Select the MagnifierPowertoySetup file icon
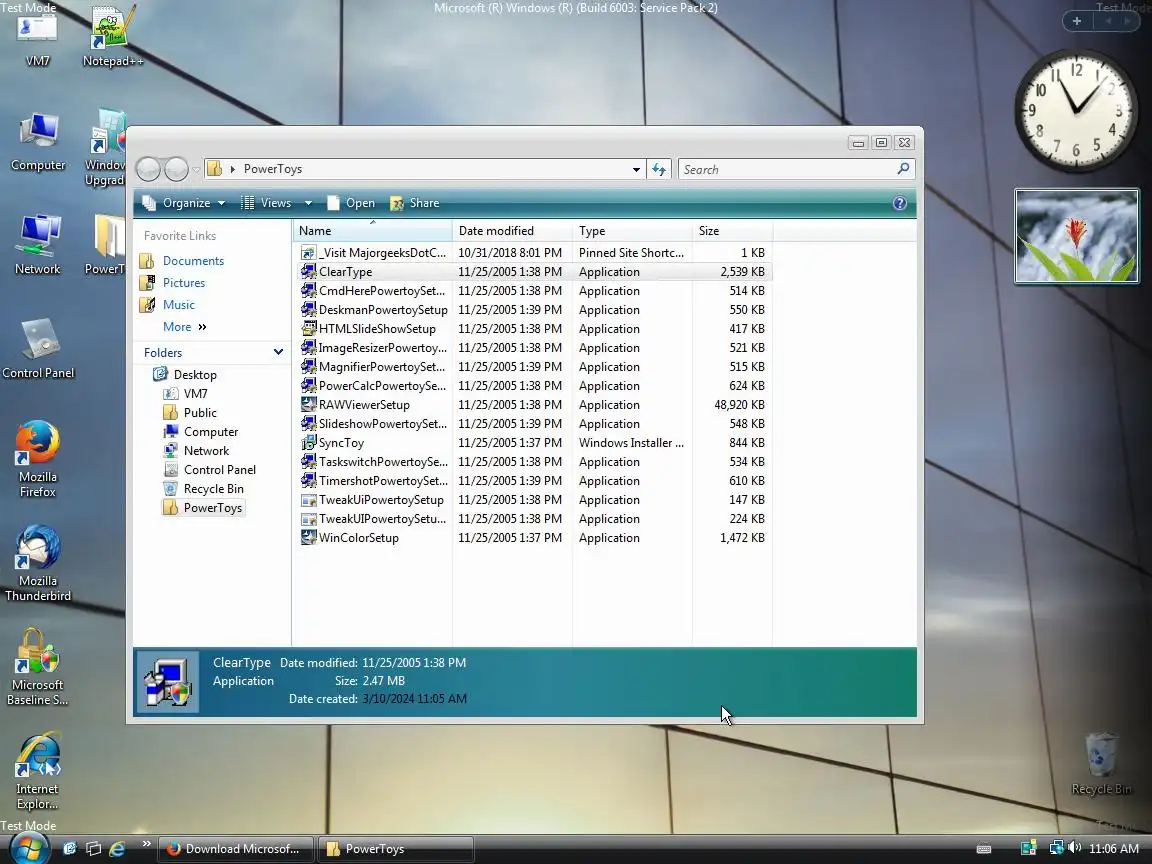This screenshot has height=864, width=1152. [x=309, y=367]
